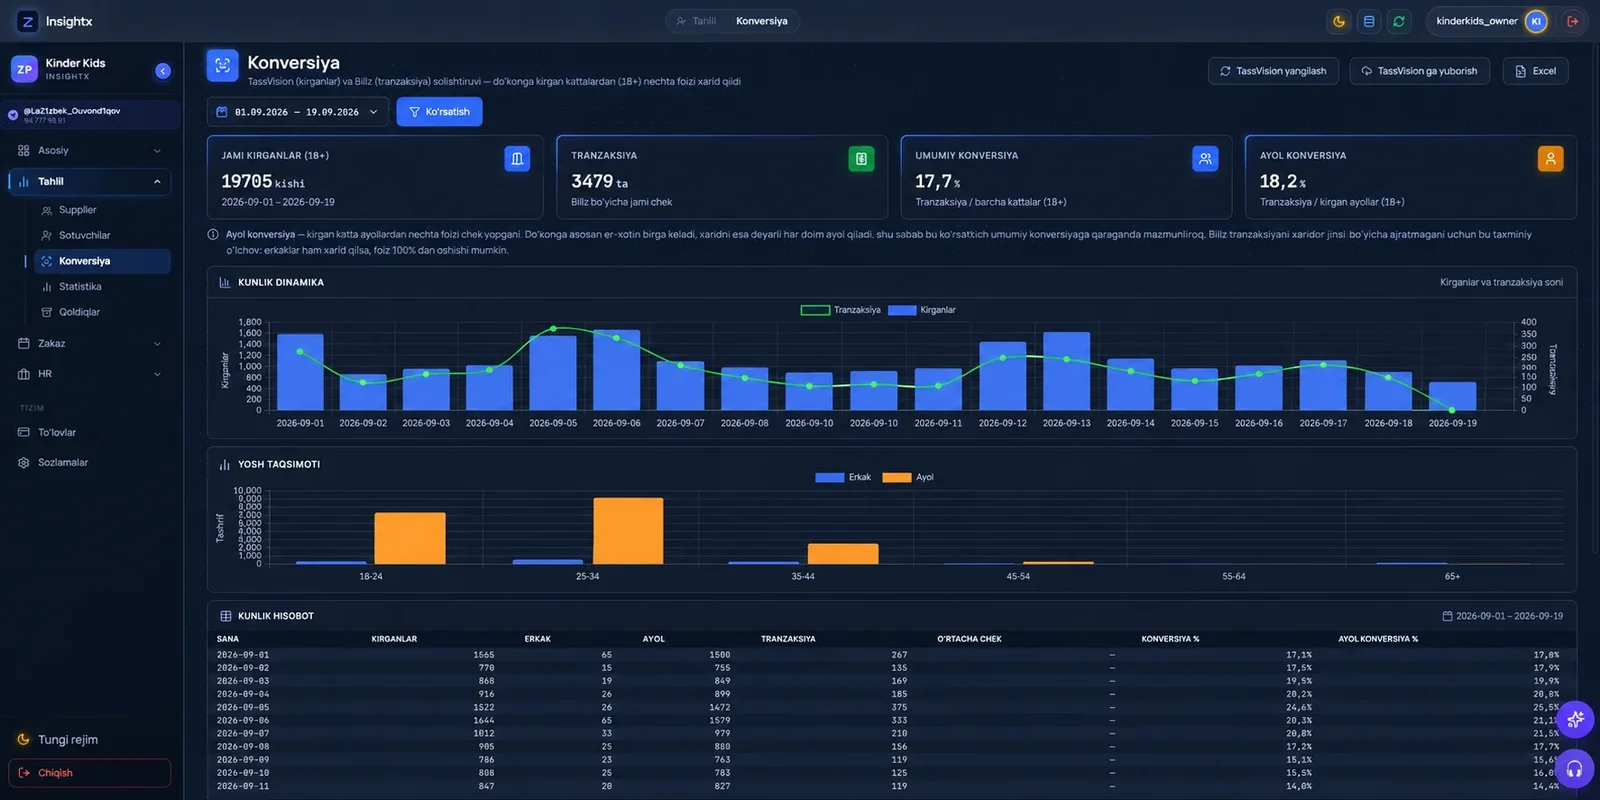The image size is (1600, 800).
Task: Click the O'RTACHA CHEK column header
Action: [969, 639]
